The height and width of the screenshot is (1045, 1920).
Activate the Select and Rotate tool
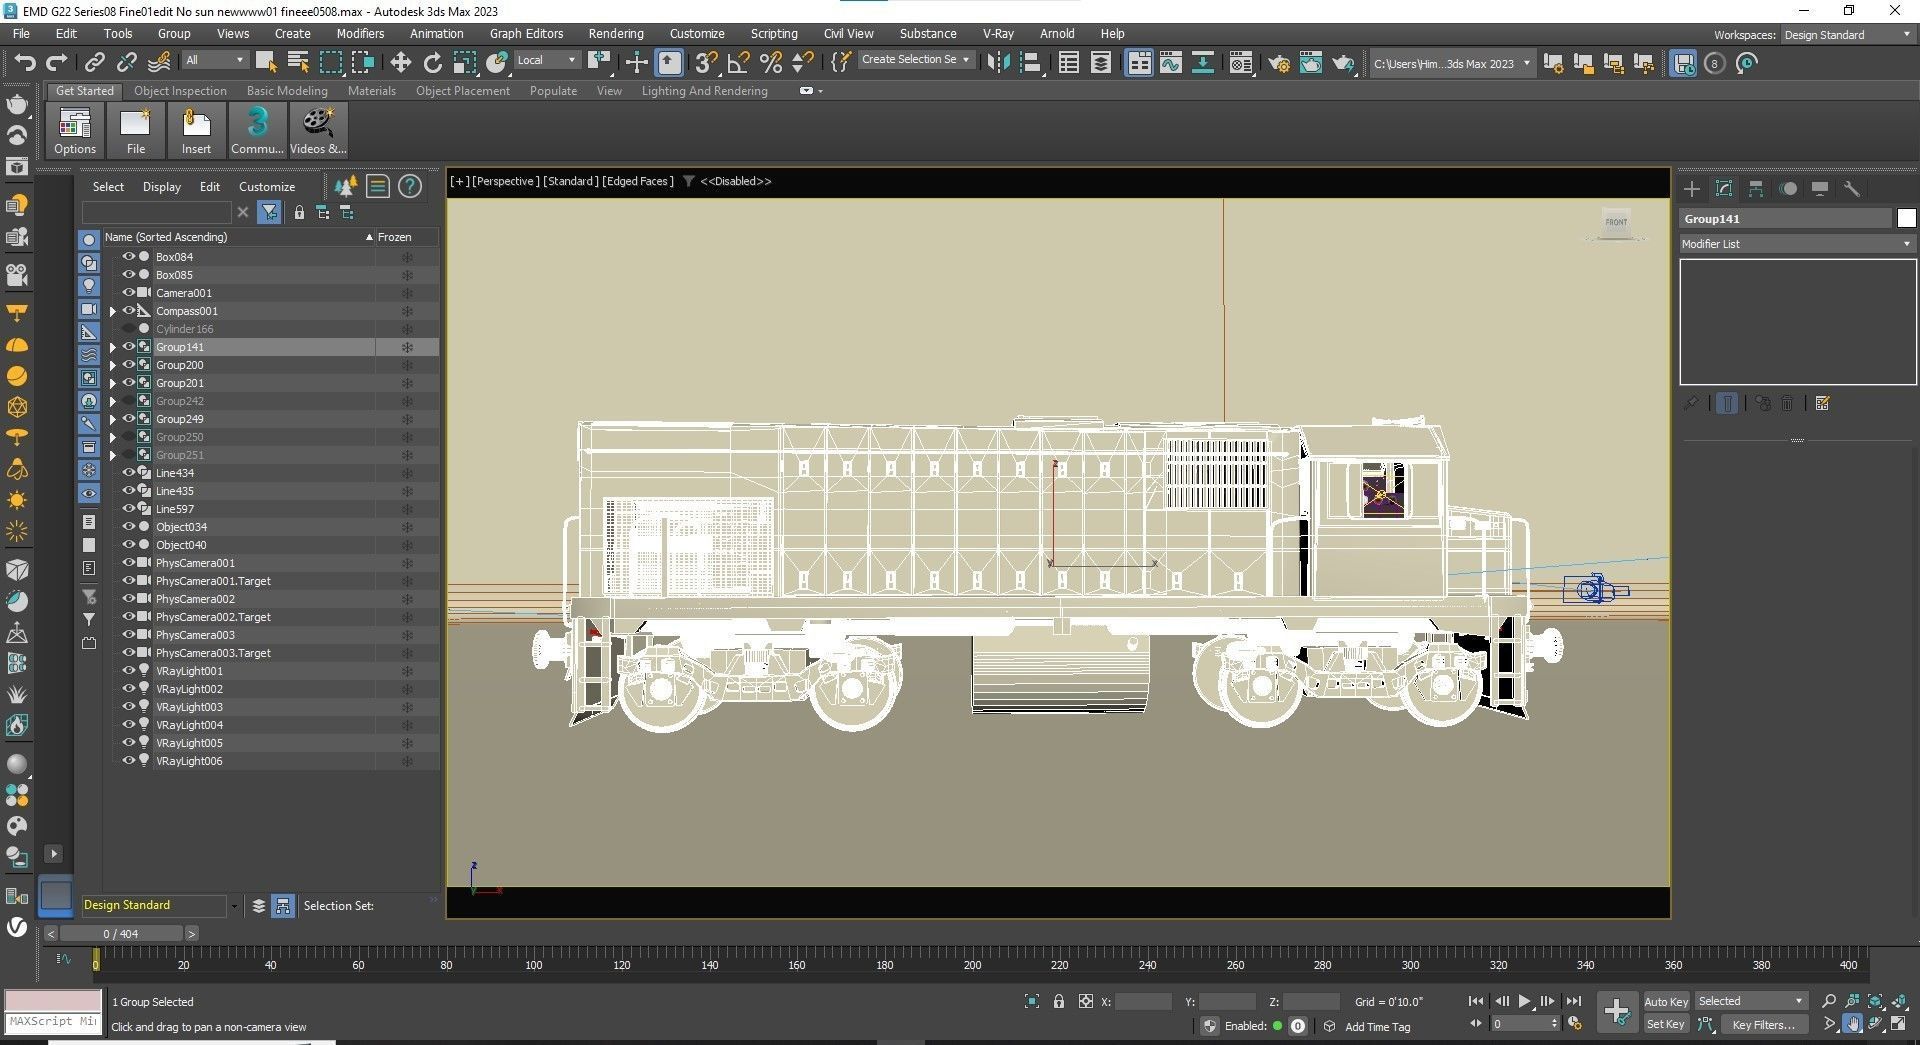(x=432, y=63)
